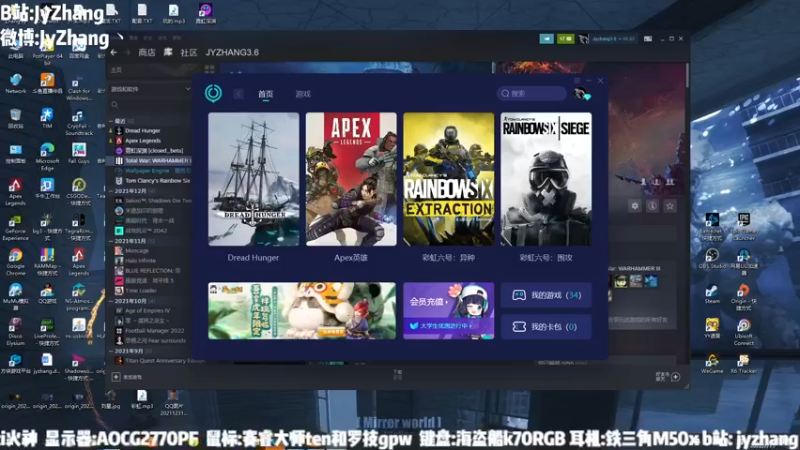Go back with Steam's back arrow
The width and height of the screenshot is (800, 450).
[x=114, y=52]
